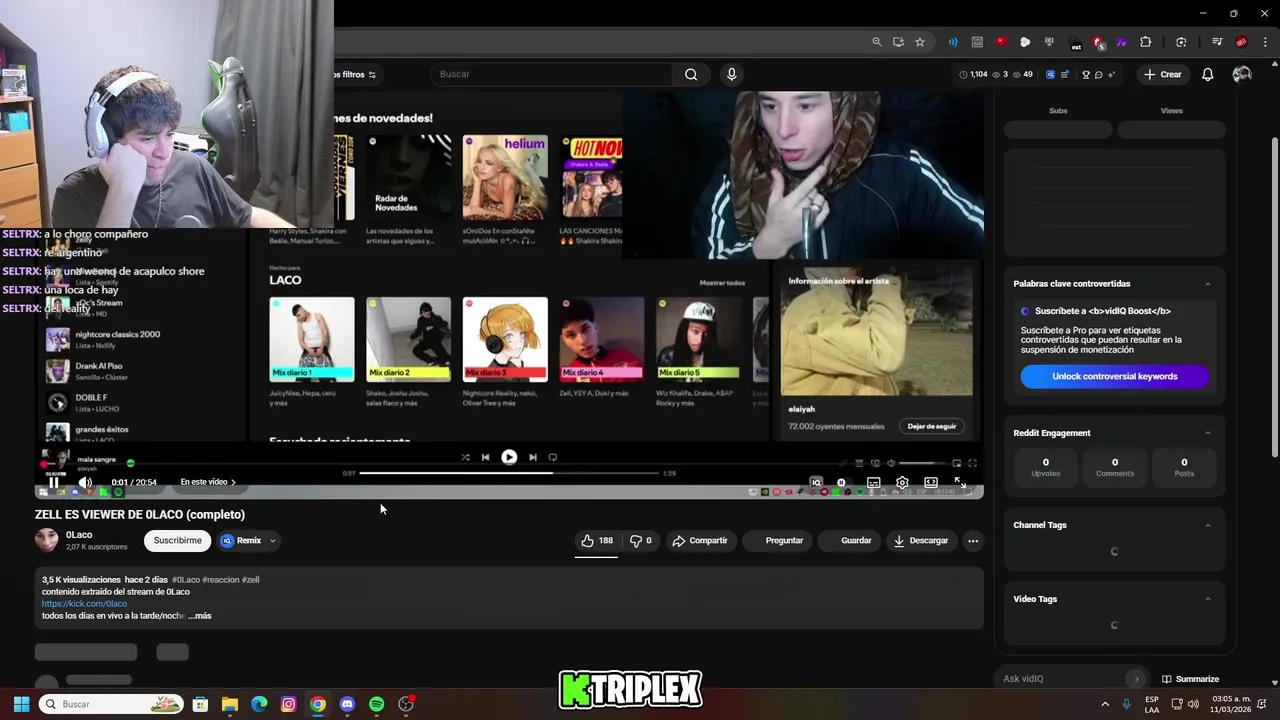Open Chrome extensions puzzle icon
This screenshot has height=720, width=1280.
coord(1145,42)
